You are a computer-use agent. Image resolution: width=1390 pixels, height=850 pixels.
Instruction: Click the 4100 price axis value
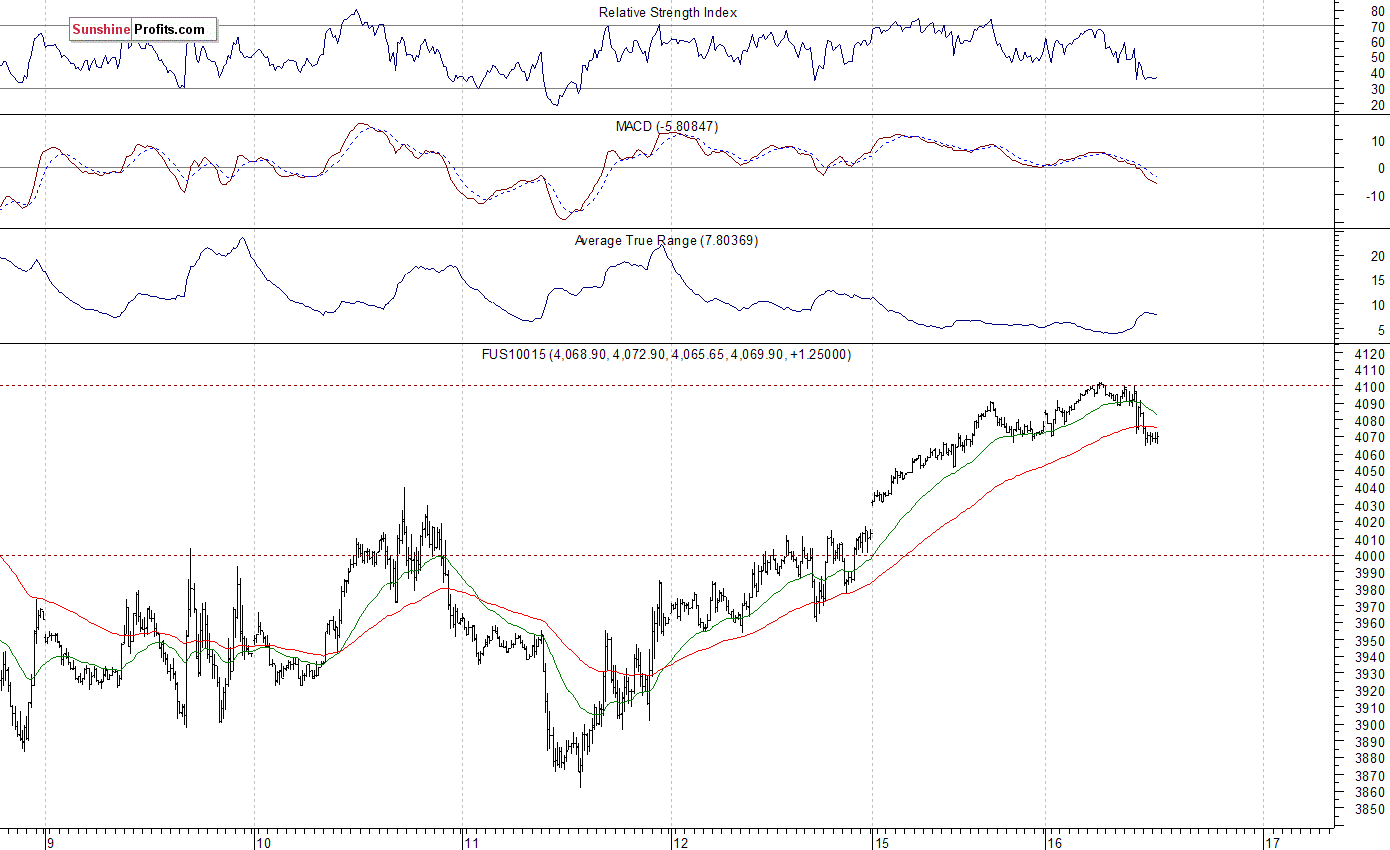(x=1369, y=387)
